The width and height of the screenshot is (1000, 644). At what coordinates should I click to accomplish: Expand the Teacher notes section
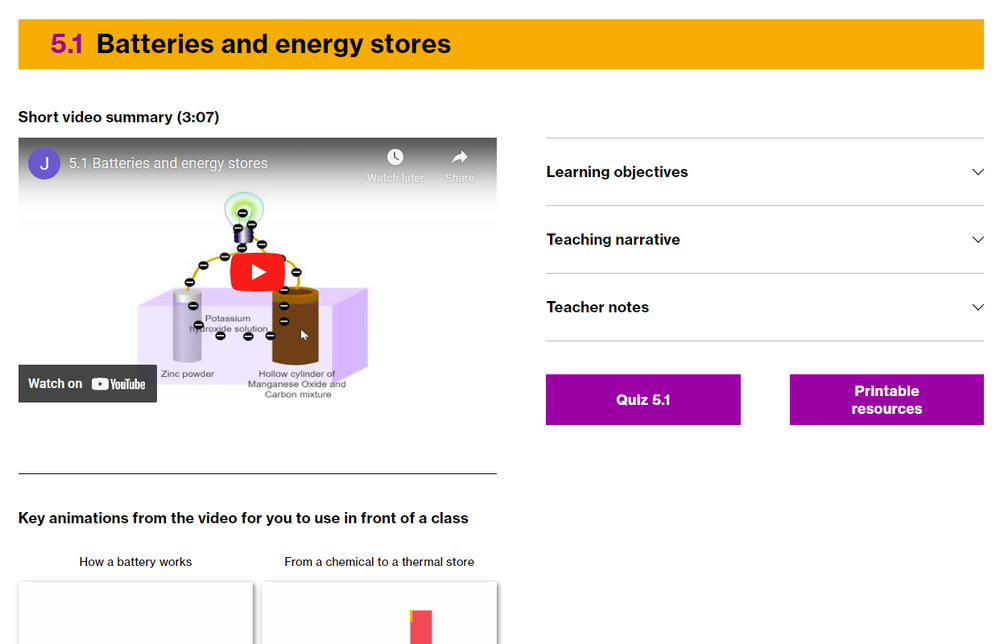pos(765,307)
